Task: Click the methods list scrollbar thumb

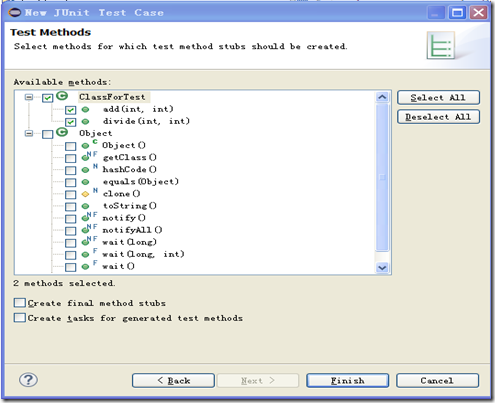Action: click(382, 177)
